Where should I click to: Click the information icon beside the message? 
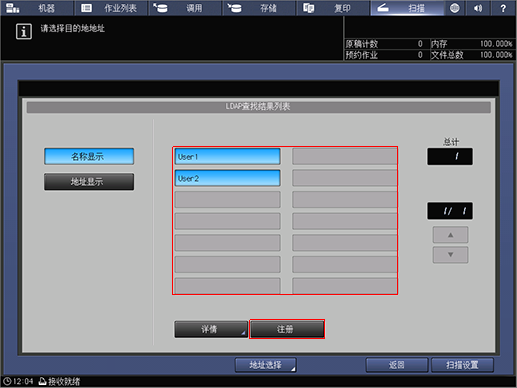click(24, 32)
